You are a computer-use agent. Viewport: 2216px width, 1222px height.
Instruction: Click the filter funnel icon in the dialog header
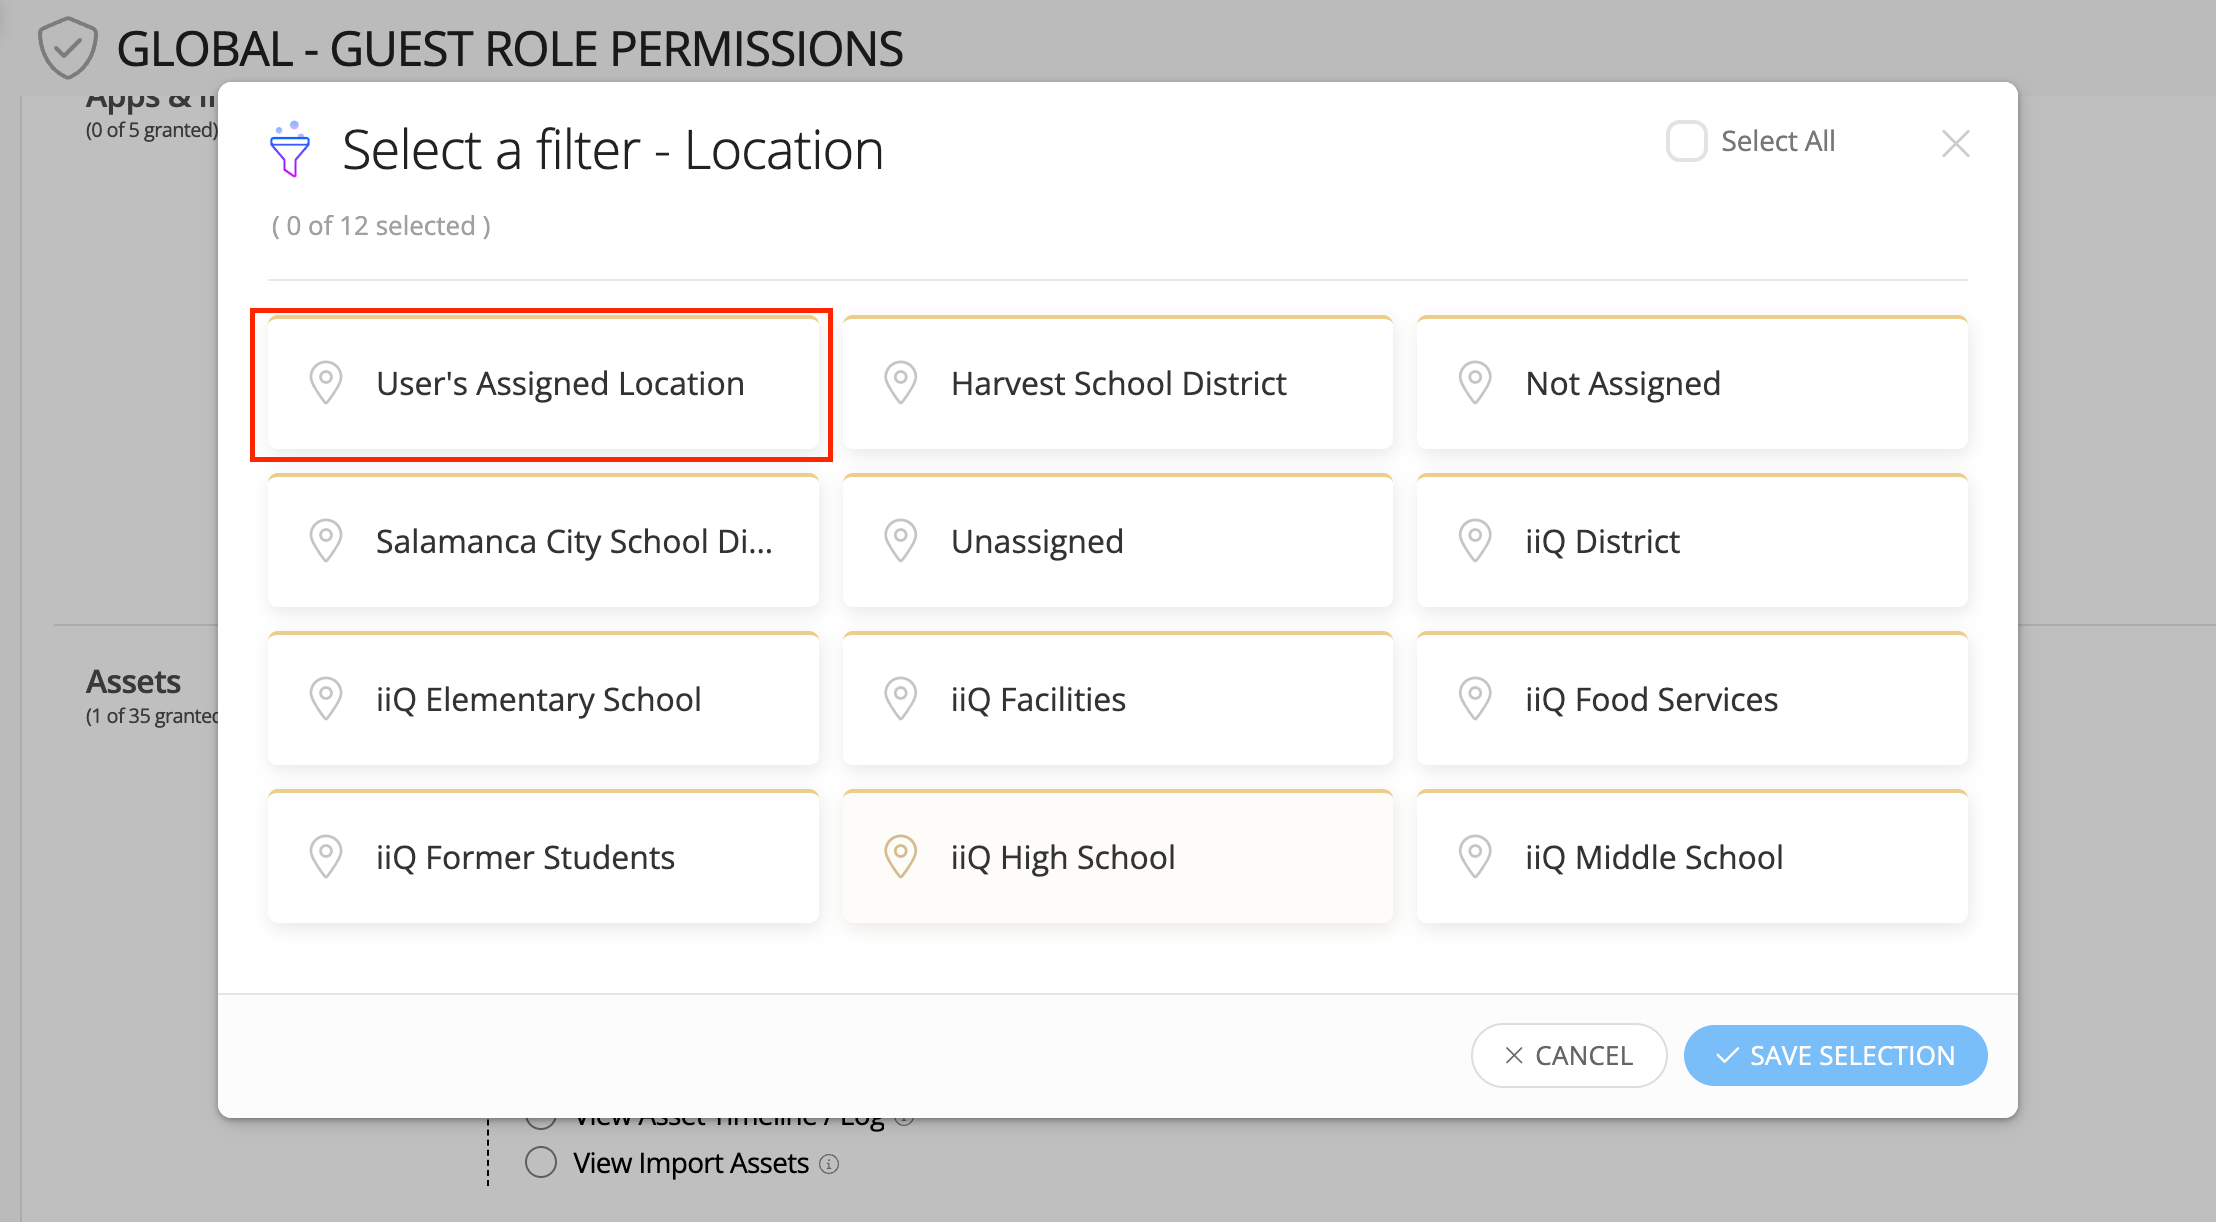coord(290,149)
